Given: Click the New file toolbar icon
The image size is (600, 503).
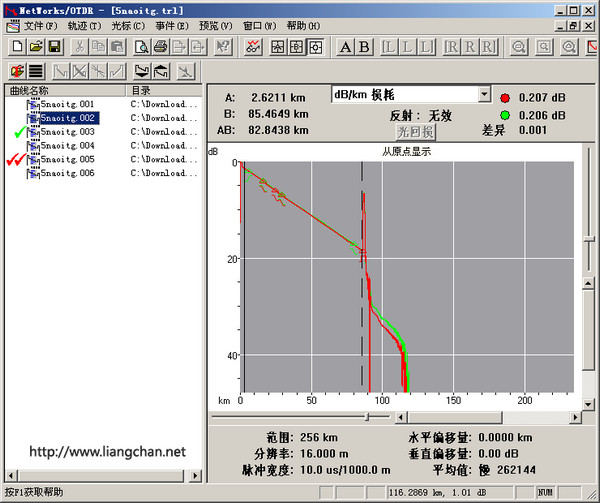Looking at the screenshot, I should point(17,46).
